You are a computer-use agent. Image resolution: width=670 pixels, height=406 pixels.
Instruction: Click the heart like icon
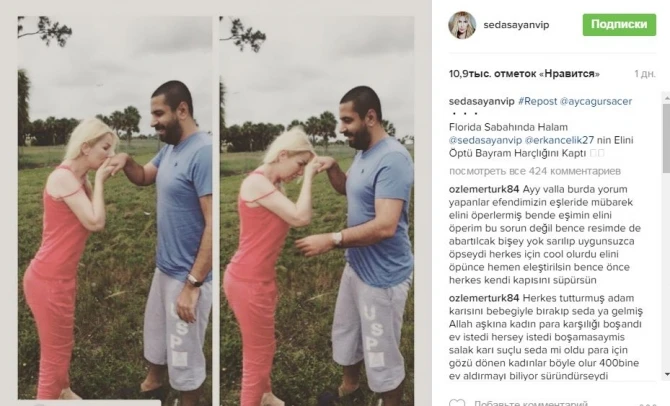(457, 403)
